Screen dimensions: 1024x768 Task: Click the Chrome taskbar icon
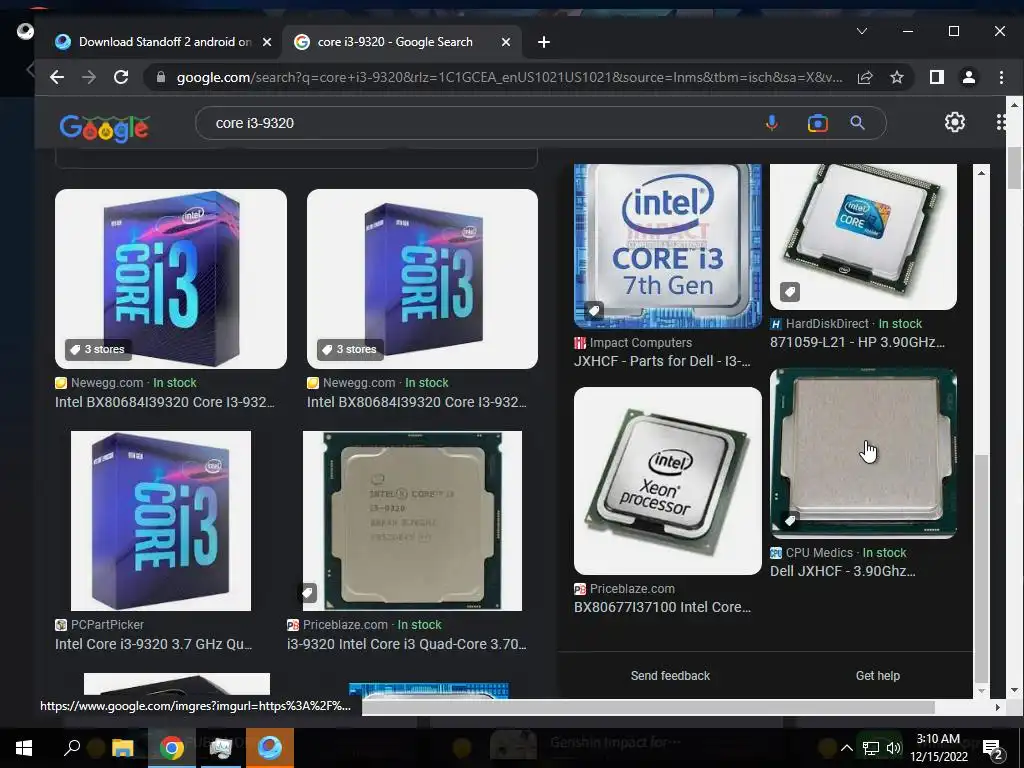[x=171, y=748]
